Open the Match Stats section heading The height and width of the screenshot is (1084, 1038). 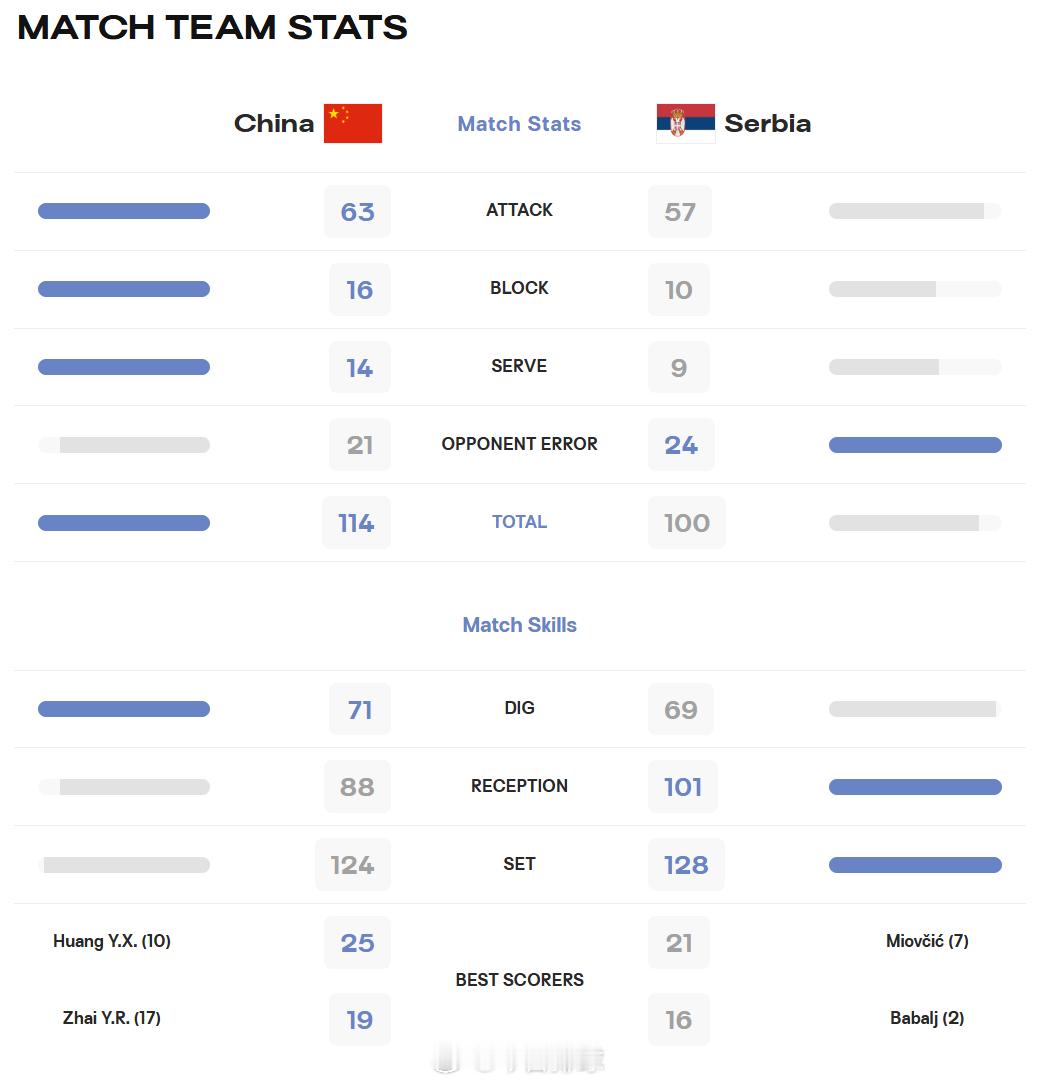click(x=519, y=124)
